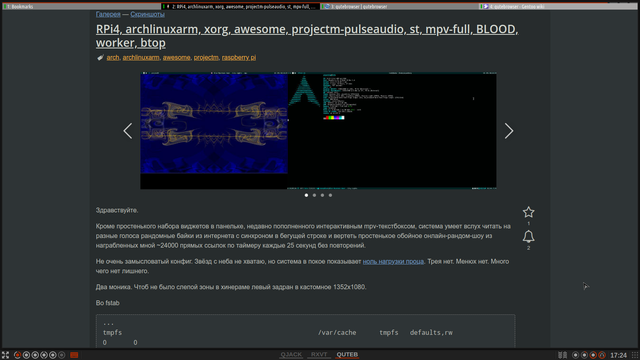Viewport: 640px width, 360px height.
Task: Open the Скриншоты breadcrumb link
Action: [x=147, y=14]
